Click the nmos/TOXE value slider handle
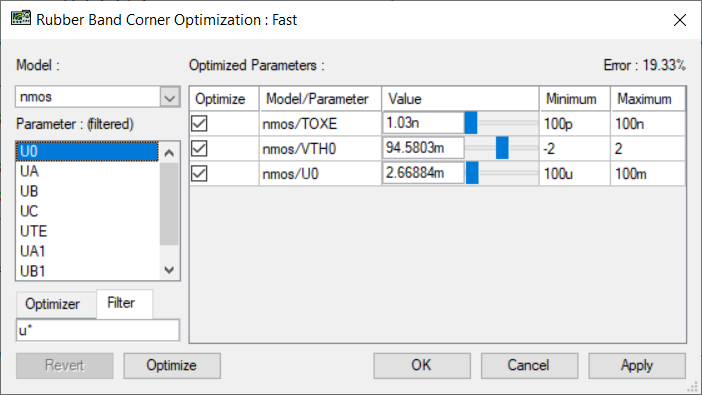The width and height of the screenshot is (702, 395). [x=471, y=123]
